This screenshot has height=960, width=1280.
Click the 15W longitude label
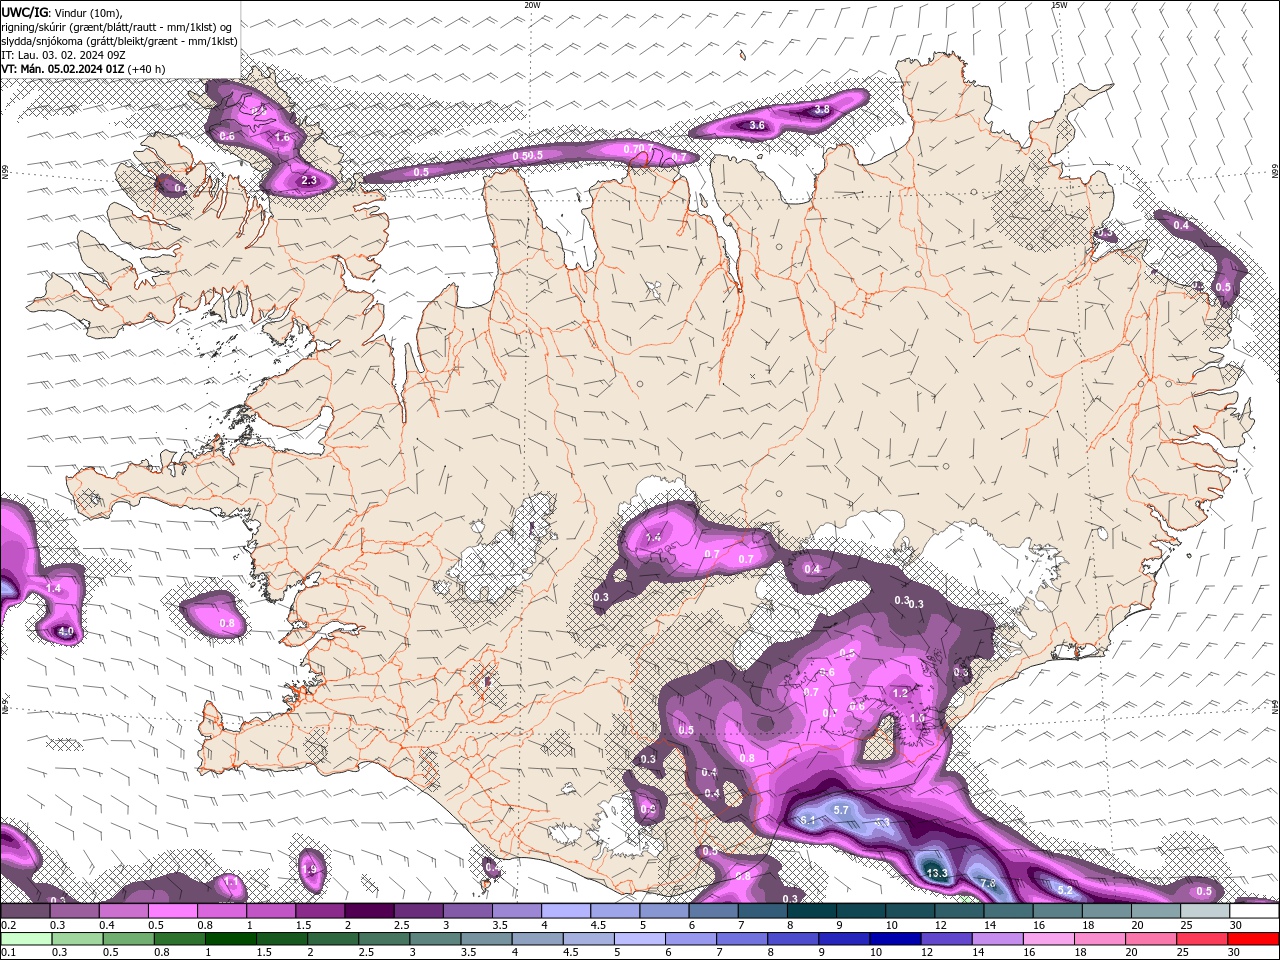point(1059,5)
